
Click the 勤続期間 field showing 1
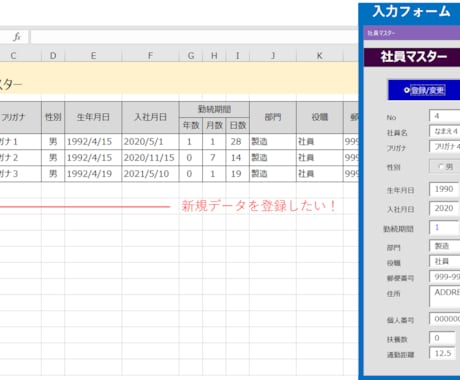(x=444, y=227)
